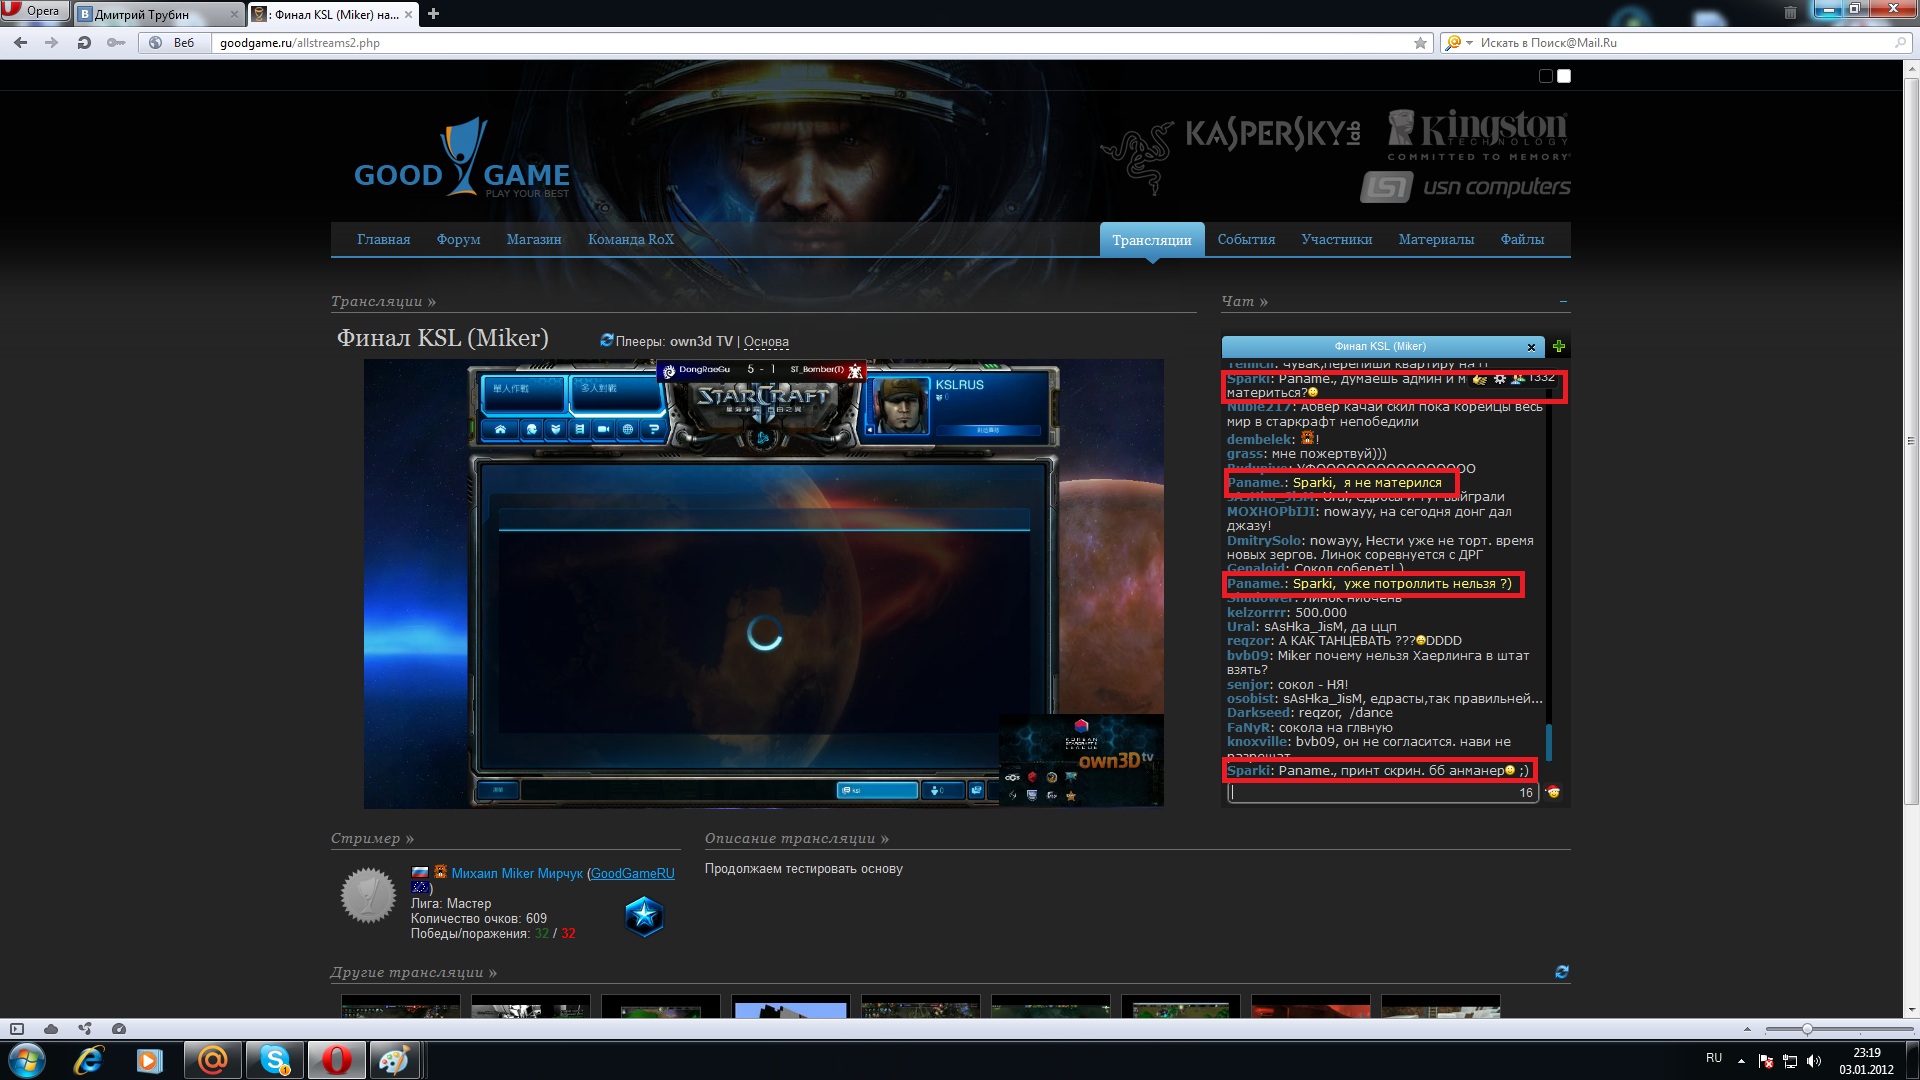Open the Команда RoX menu item
The width and height of the screenshot is (1920, 1080).
631,240
